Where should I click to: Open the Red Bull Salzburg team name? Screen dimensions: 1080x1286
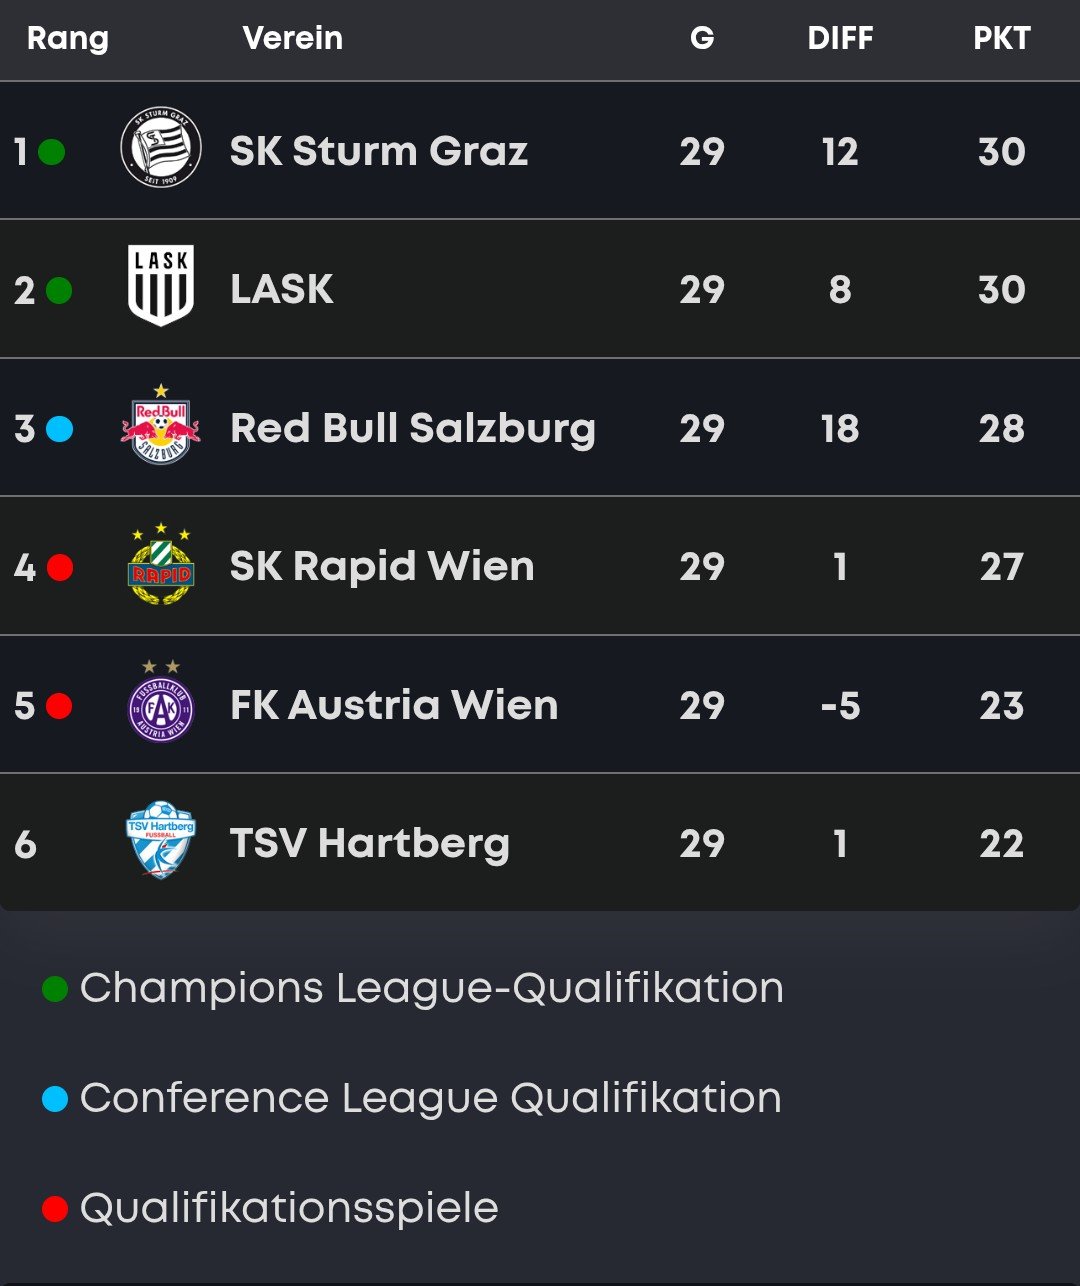point(412,428)
